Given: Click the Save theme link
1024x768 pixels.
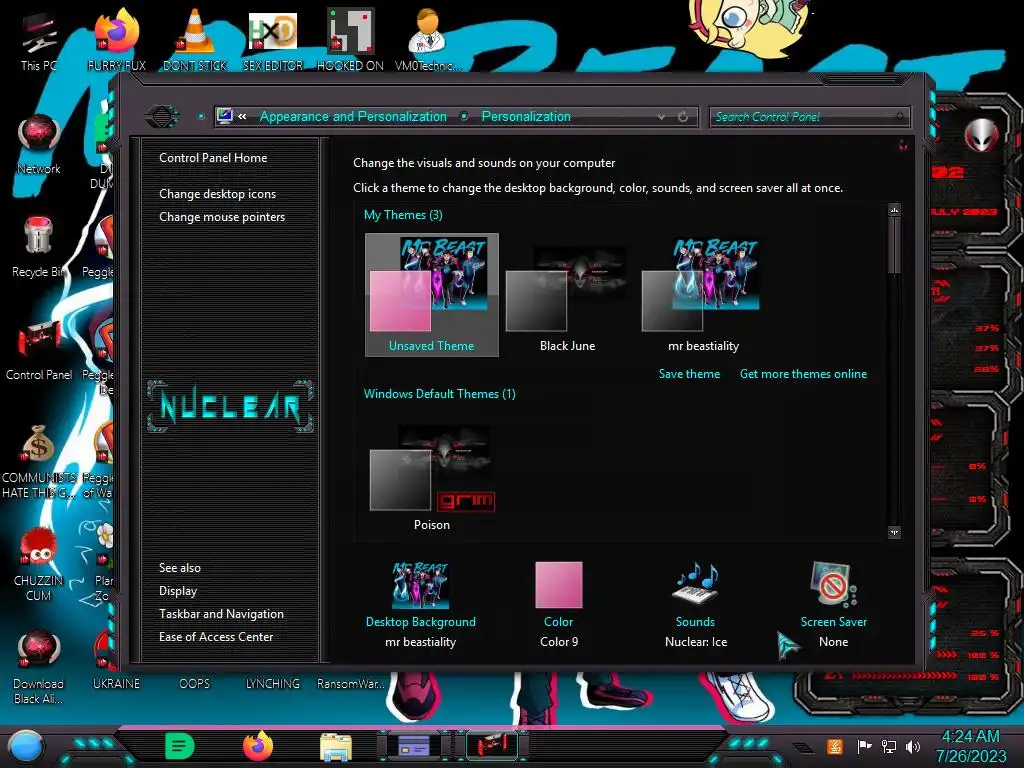Looking at the screenshot, I should [689, 374].
